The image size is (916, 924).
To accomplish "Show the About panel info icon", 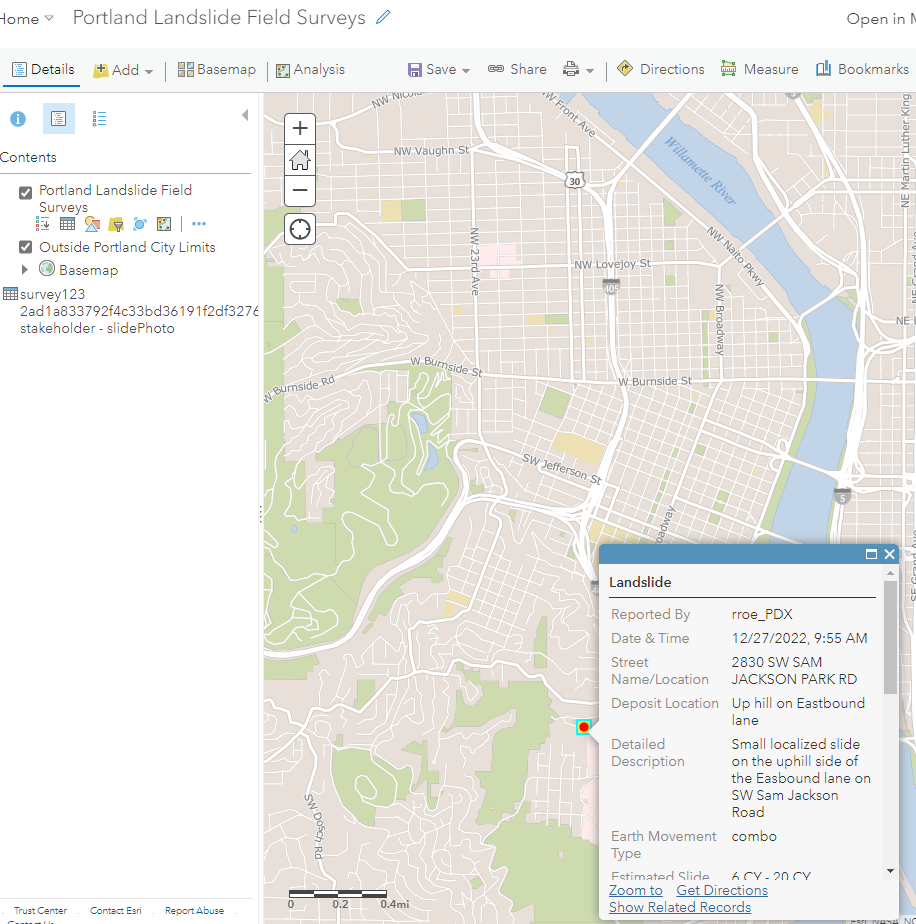I will click(x=17, y=118).
